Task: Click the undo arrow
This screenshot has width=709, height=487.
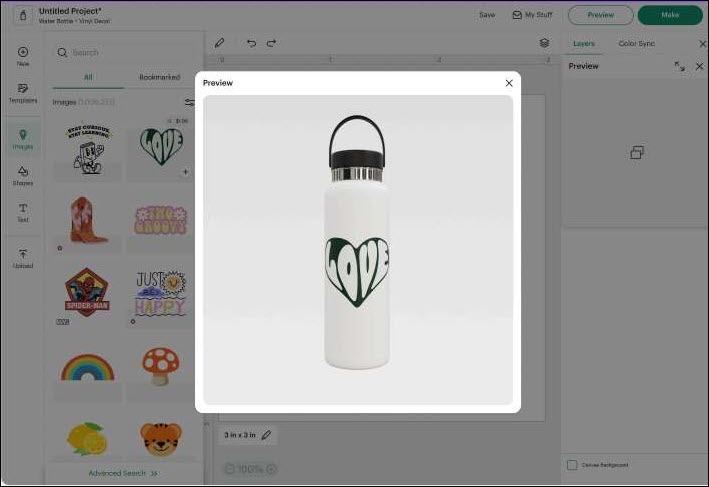Action: coord(251,43)
